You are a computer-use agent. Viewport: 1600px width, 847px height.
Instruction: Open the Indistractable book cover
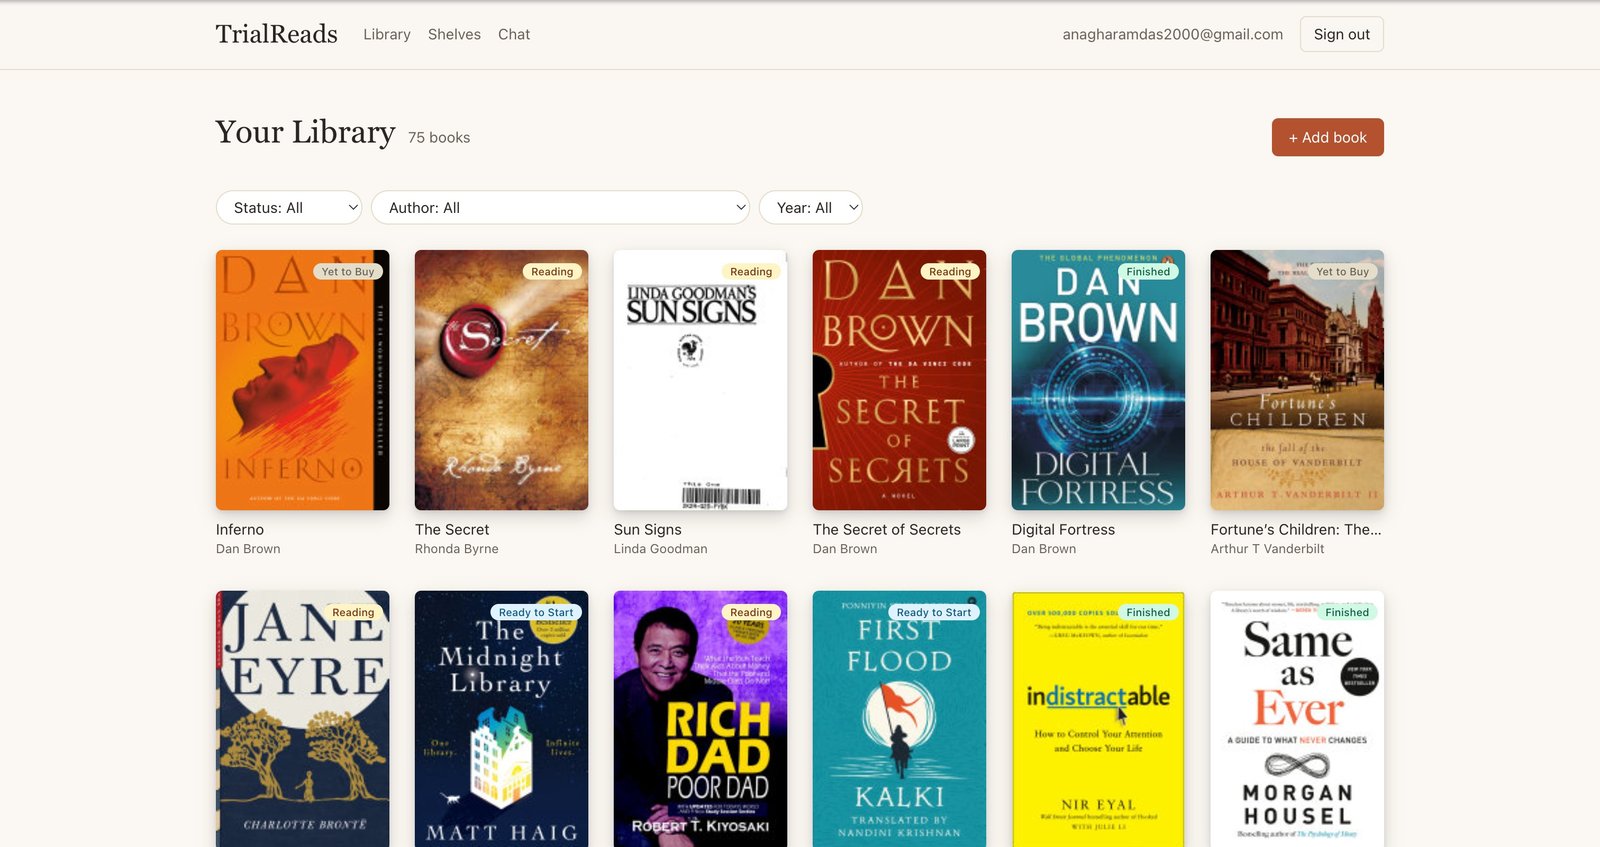[x=1098, y=719]
